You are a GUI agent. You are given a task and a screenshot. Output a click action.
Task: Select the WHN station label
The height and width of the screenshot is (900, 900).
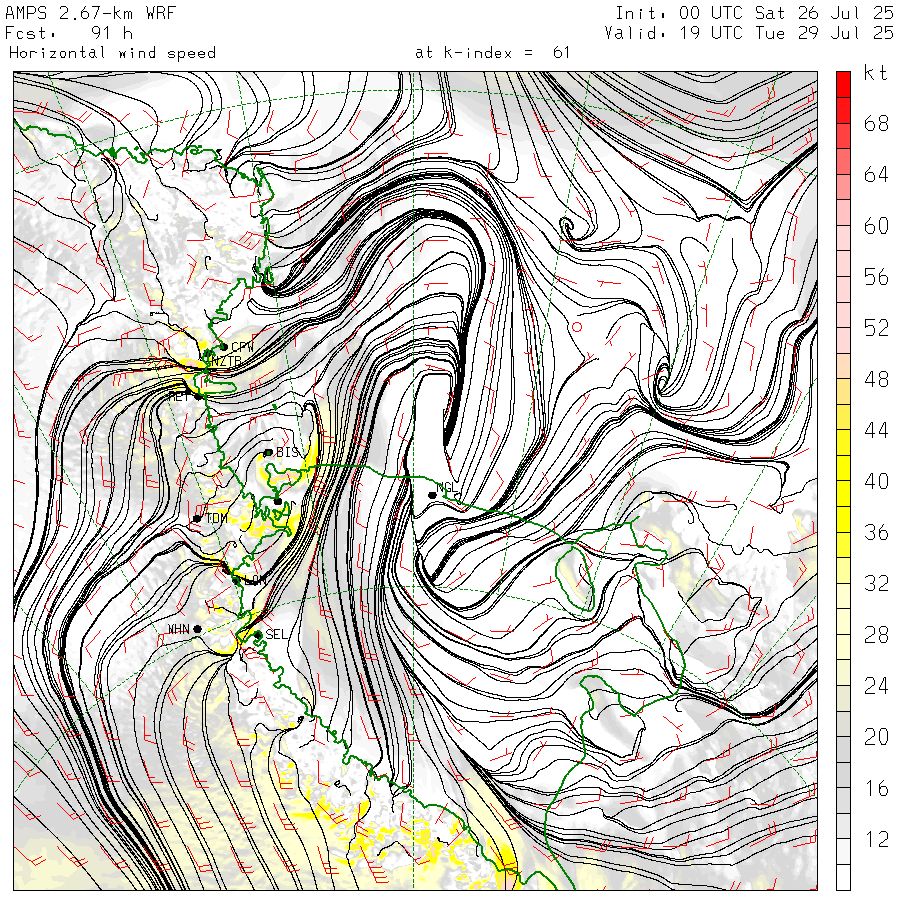(179, 630)
